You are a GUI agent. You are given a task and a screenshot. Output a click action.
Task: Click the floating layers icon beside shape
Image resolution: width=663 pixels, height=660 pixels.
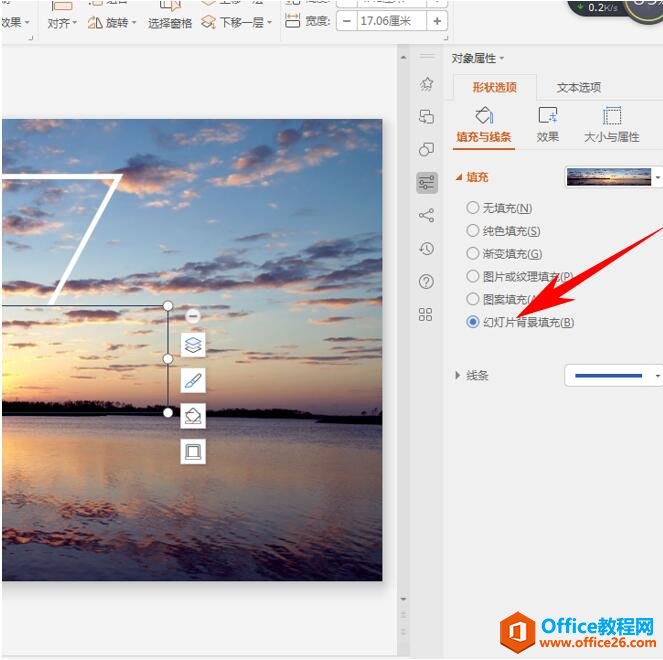[x=193, y=345]
